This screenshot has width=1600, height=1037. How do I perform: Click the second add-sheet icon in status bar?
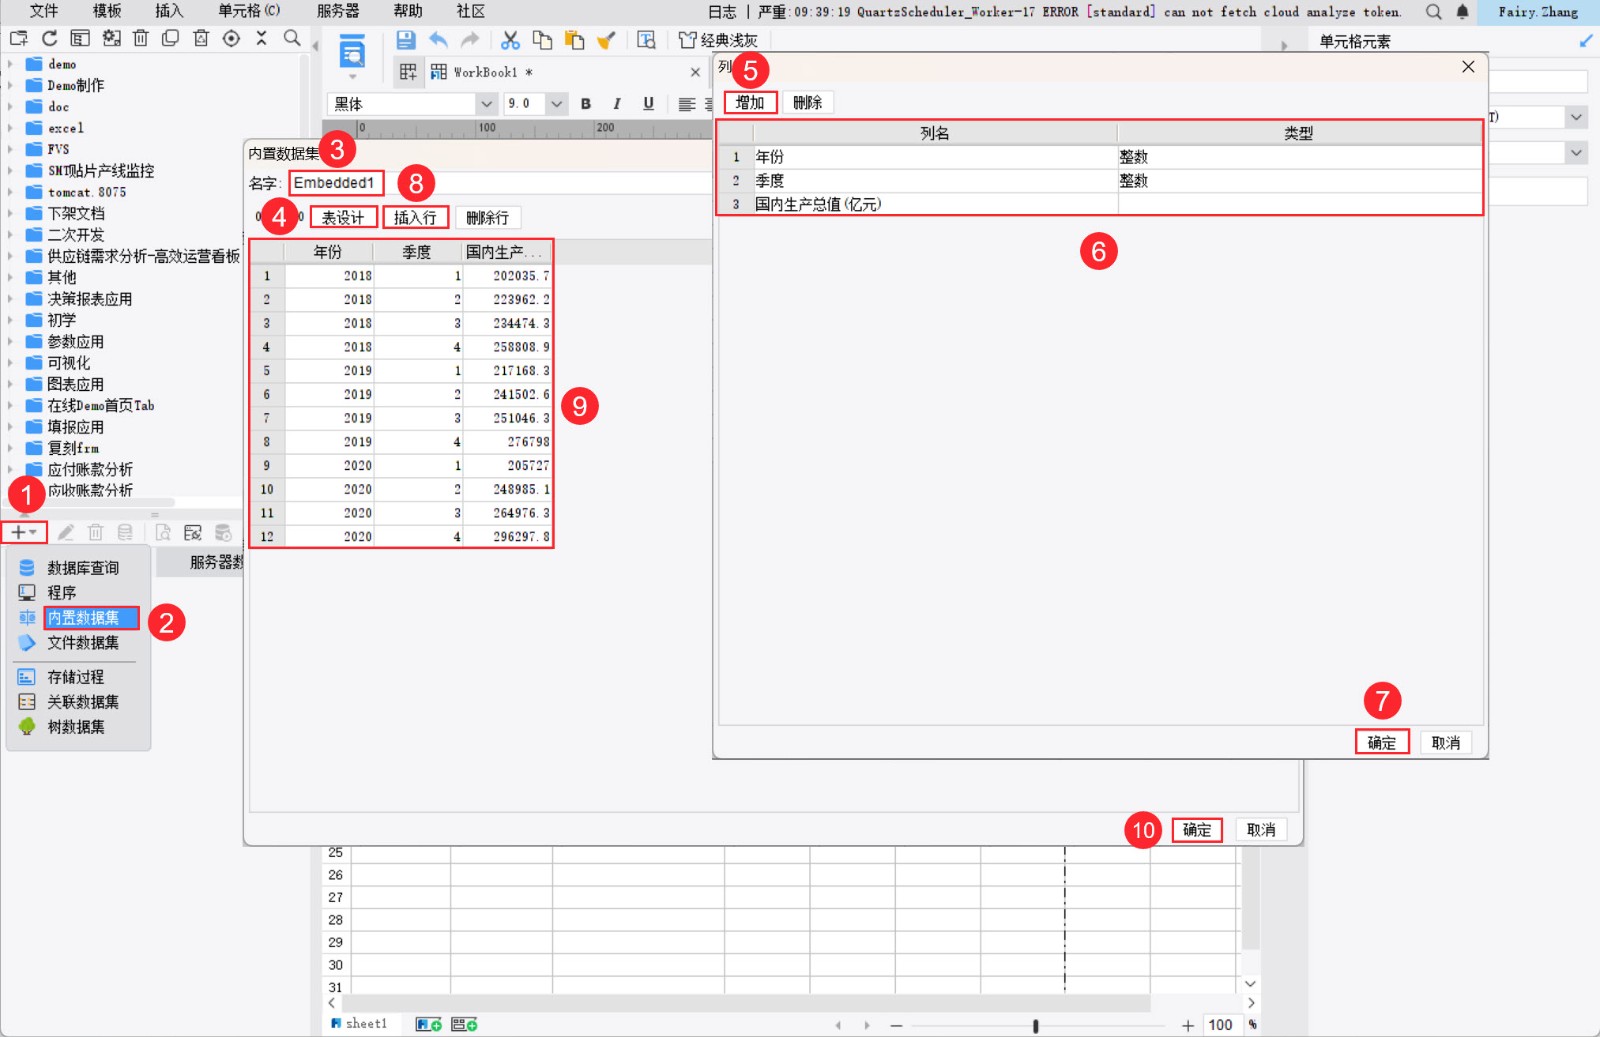click(x=464, y=1025)
